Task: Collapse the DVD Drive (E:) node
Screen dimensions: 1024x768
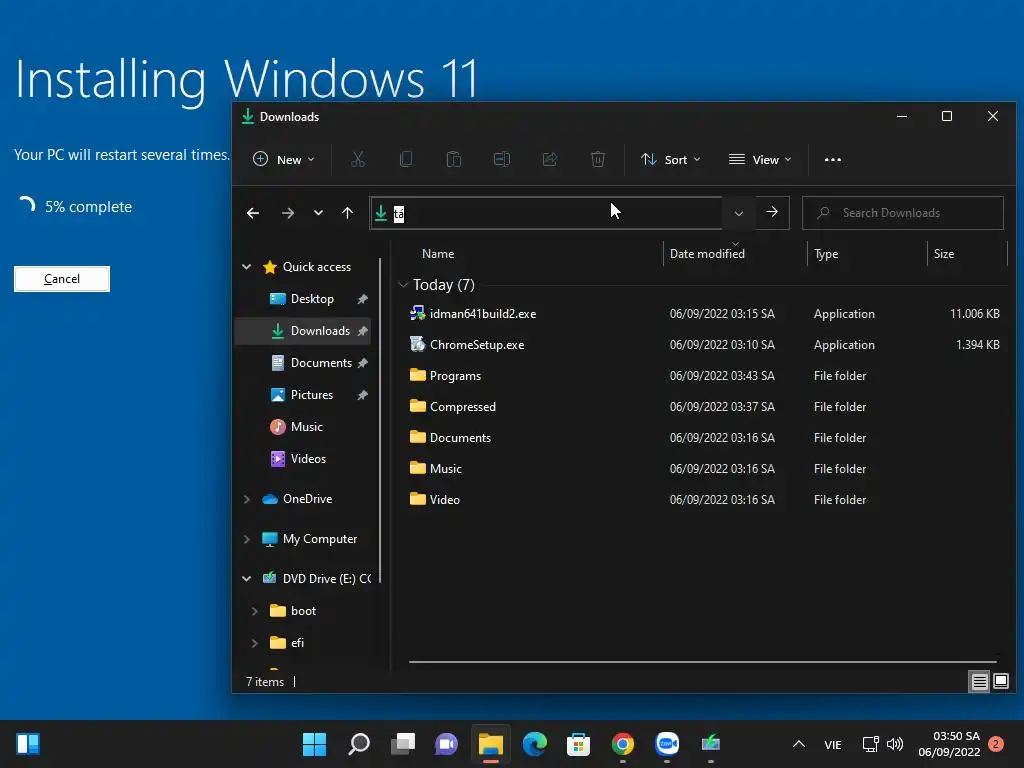Action: pyautogui.click(x=247, y=579)
